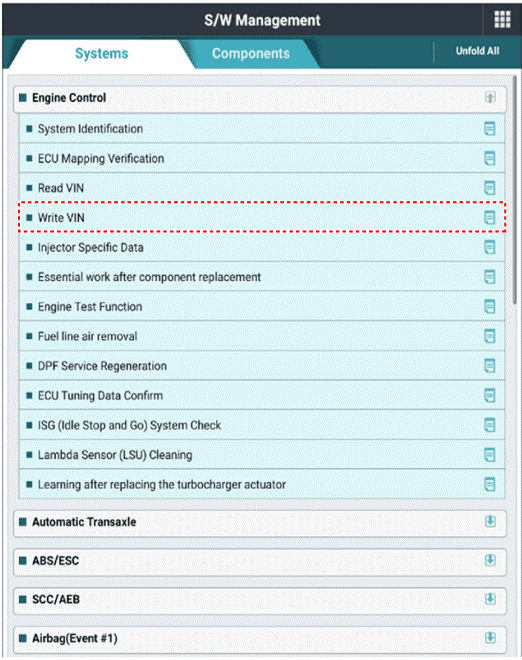522x660 pixels.
Task: Select the Systems tab
Action: coord(101,53)
